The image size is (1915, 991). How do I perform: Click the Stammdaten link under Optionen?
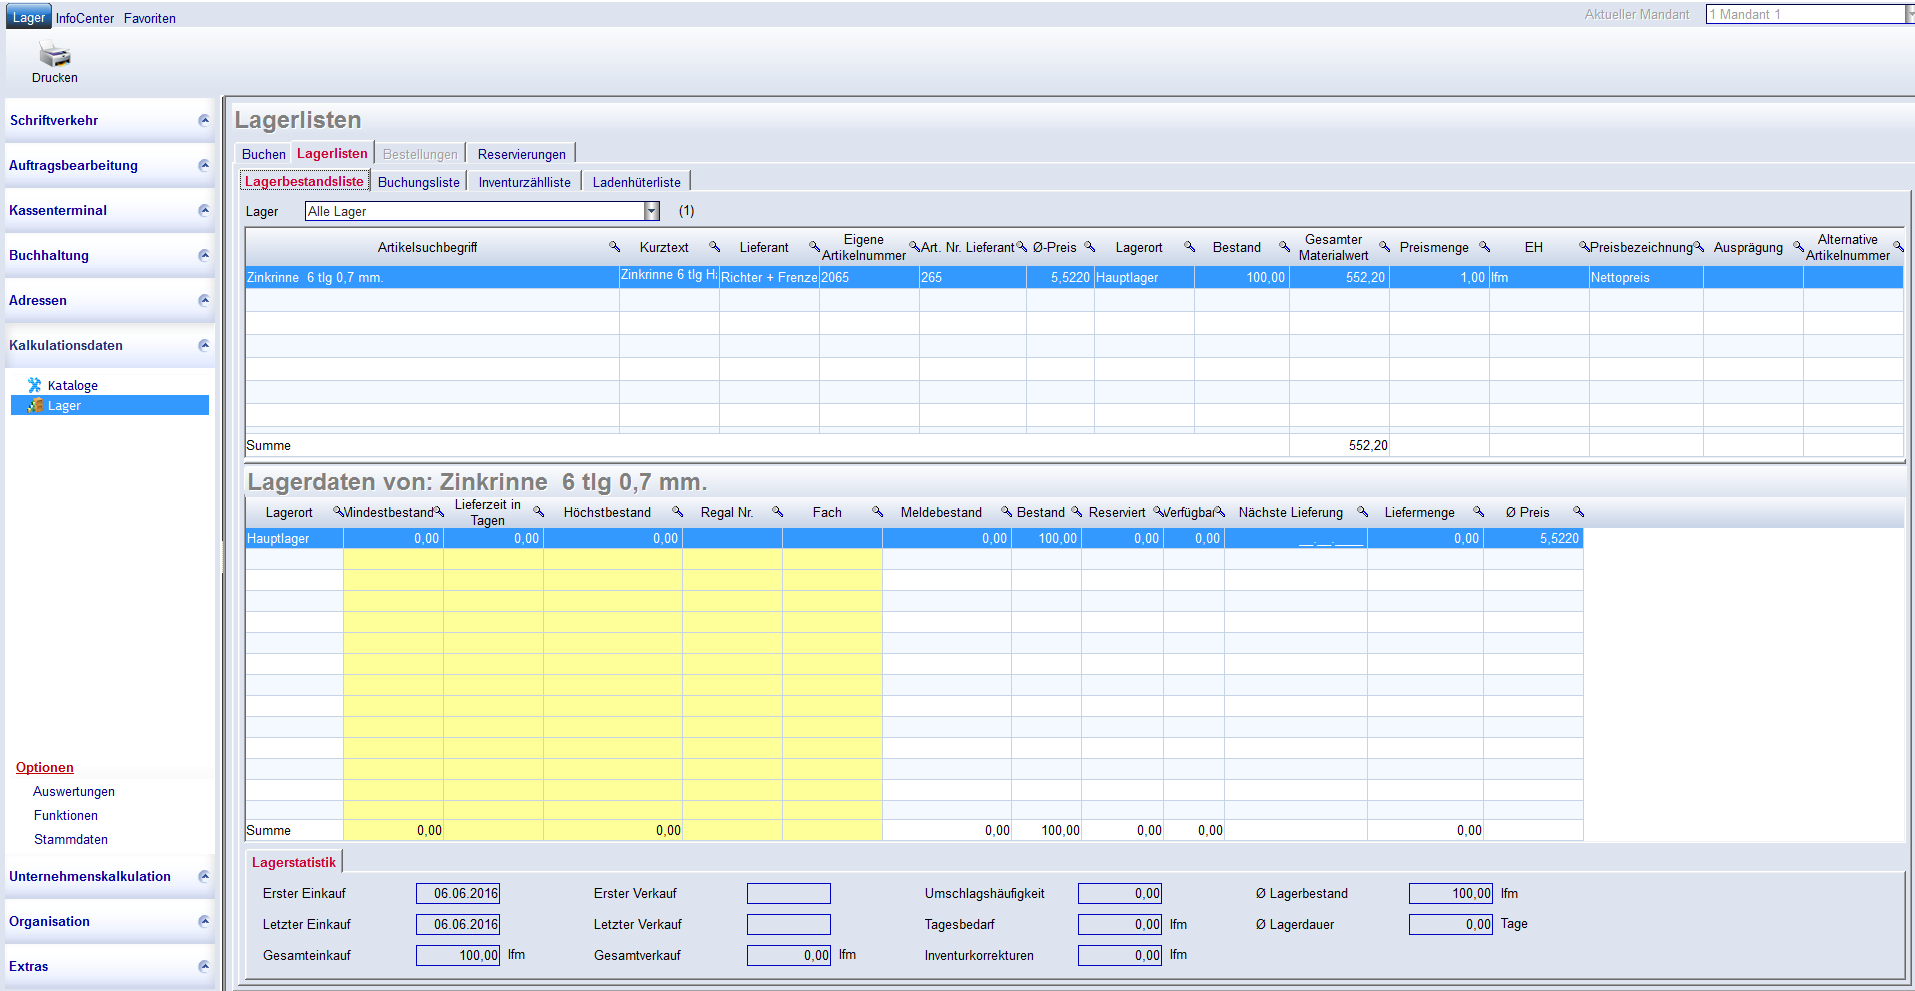[x=71, y=839]
